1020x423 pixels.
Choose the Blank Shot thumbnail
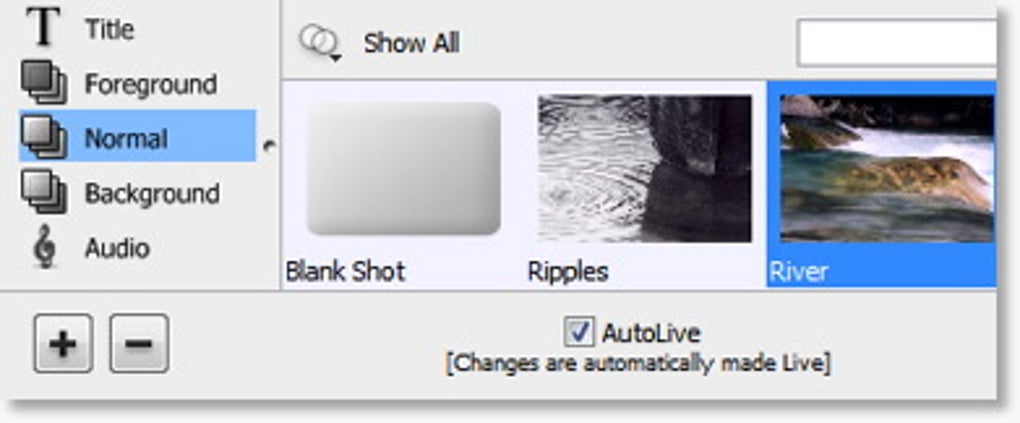click(x=403, y=169)
